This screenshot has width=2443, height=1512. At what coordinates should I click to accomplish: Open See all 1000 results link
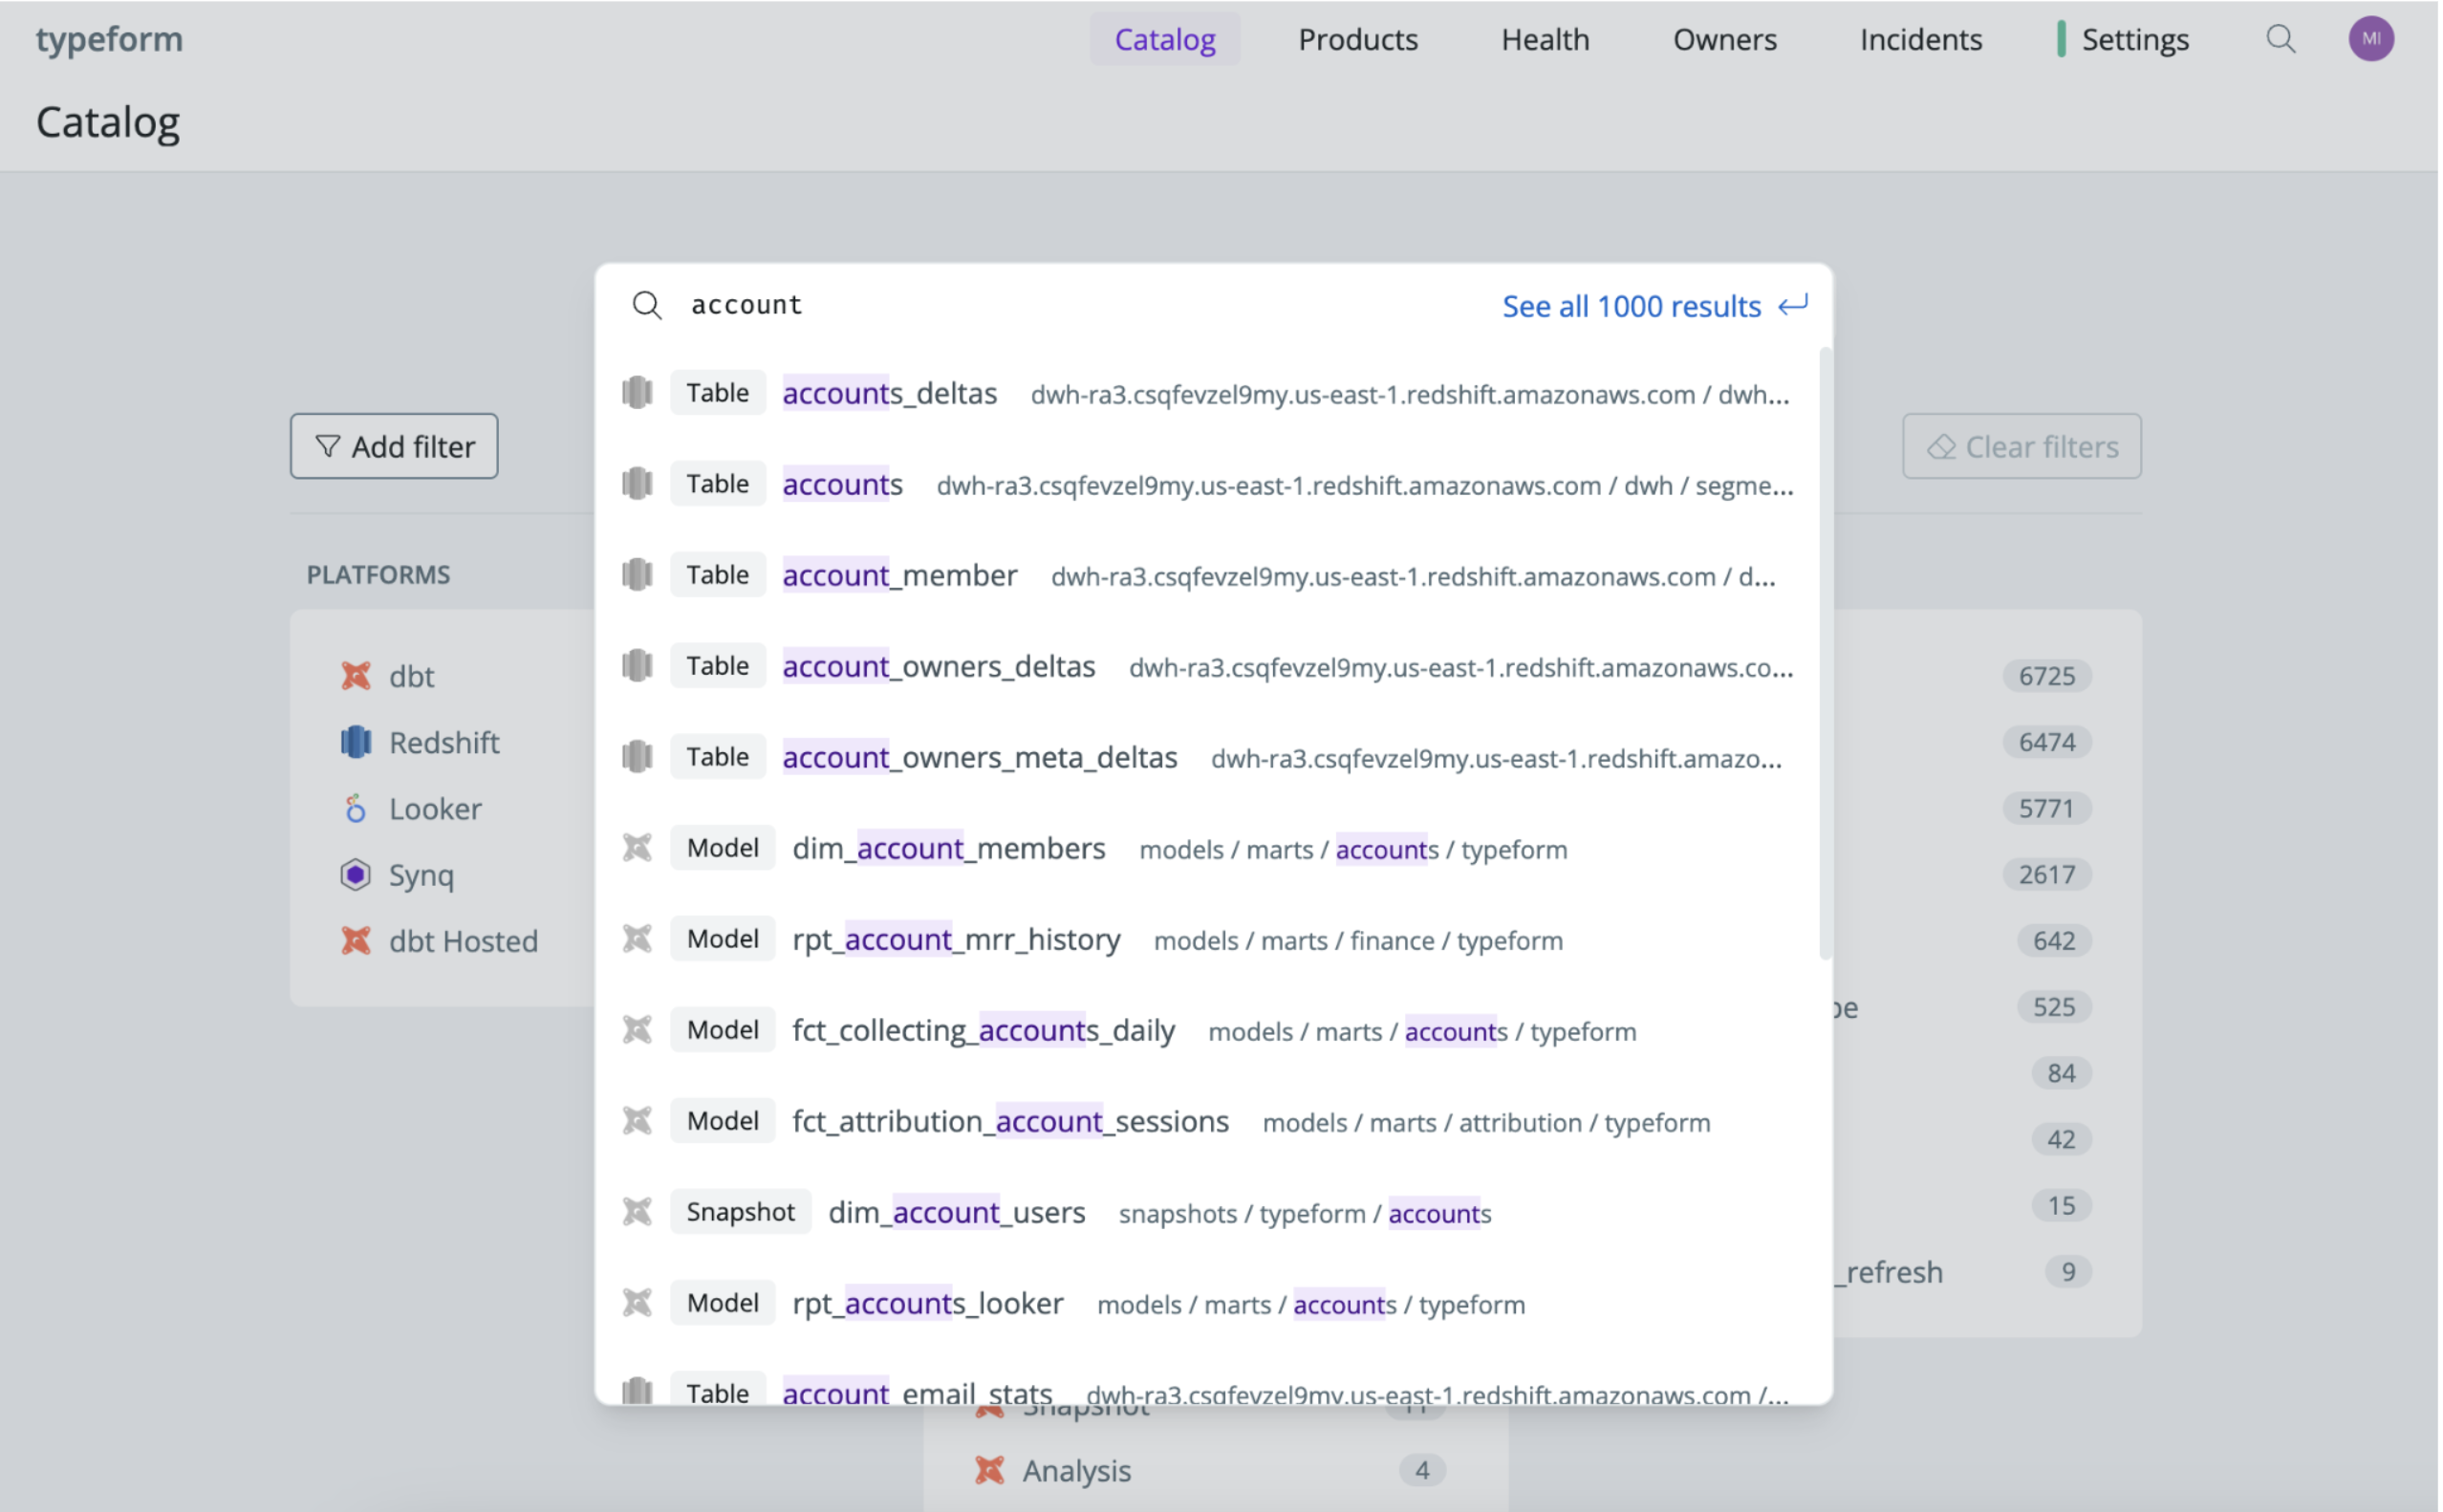tap(1631, 306)
